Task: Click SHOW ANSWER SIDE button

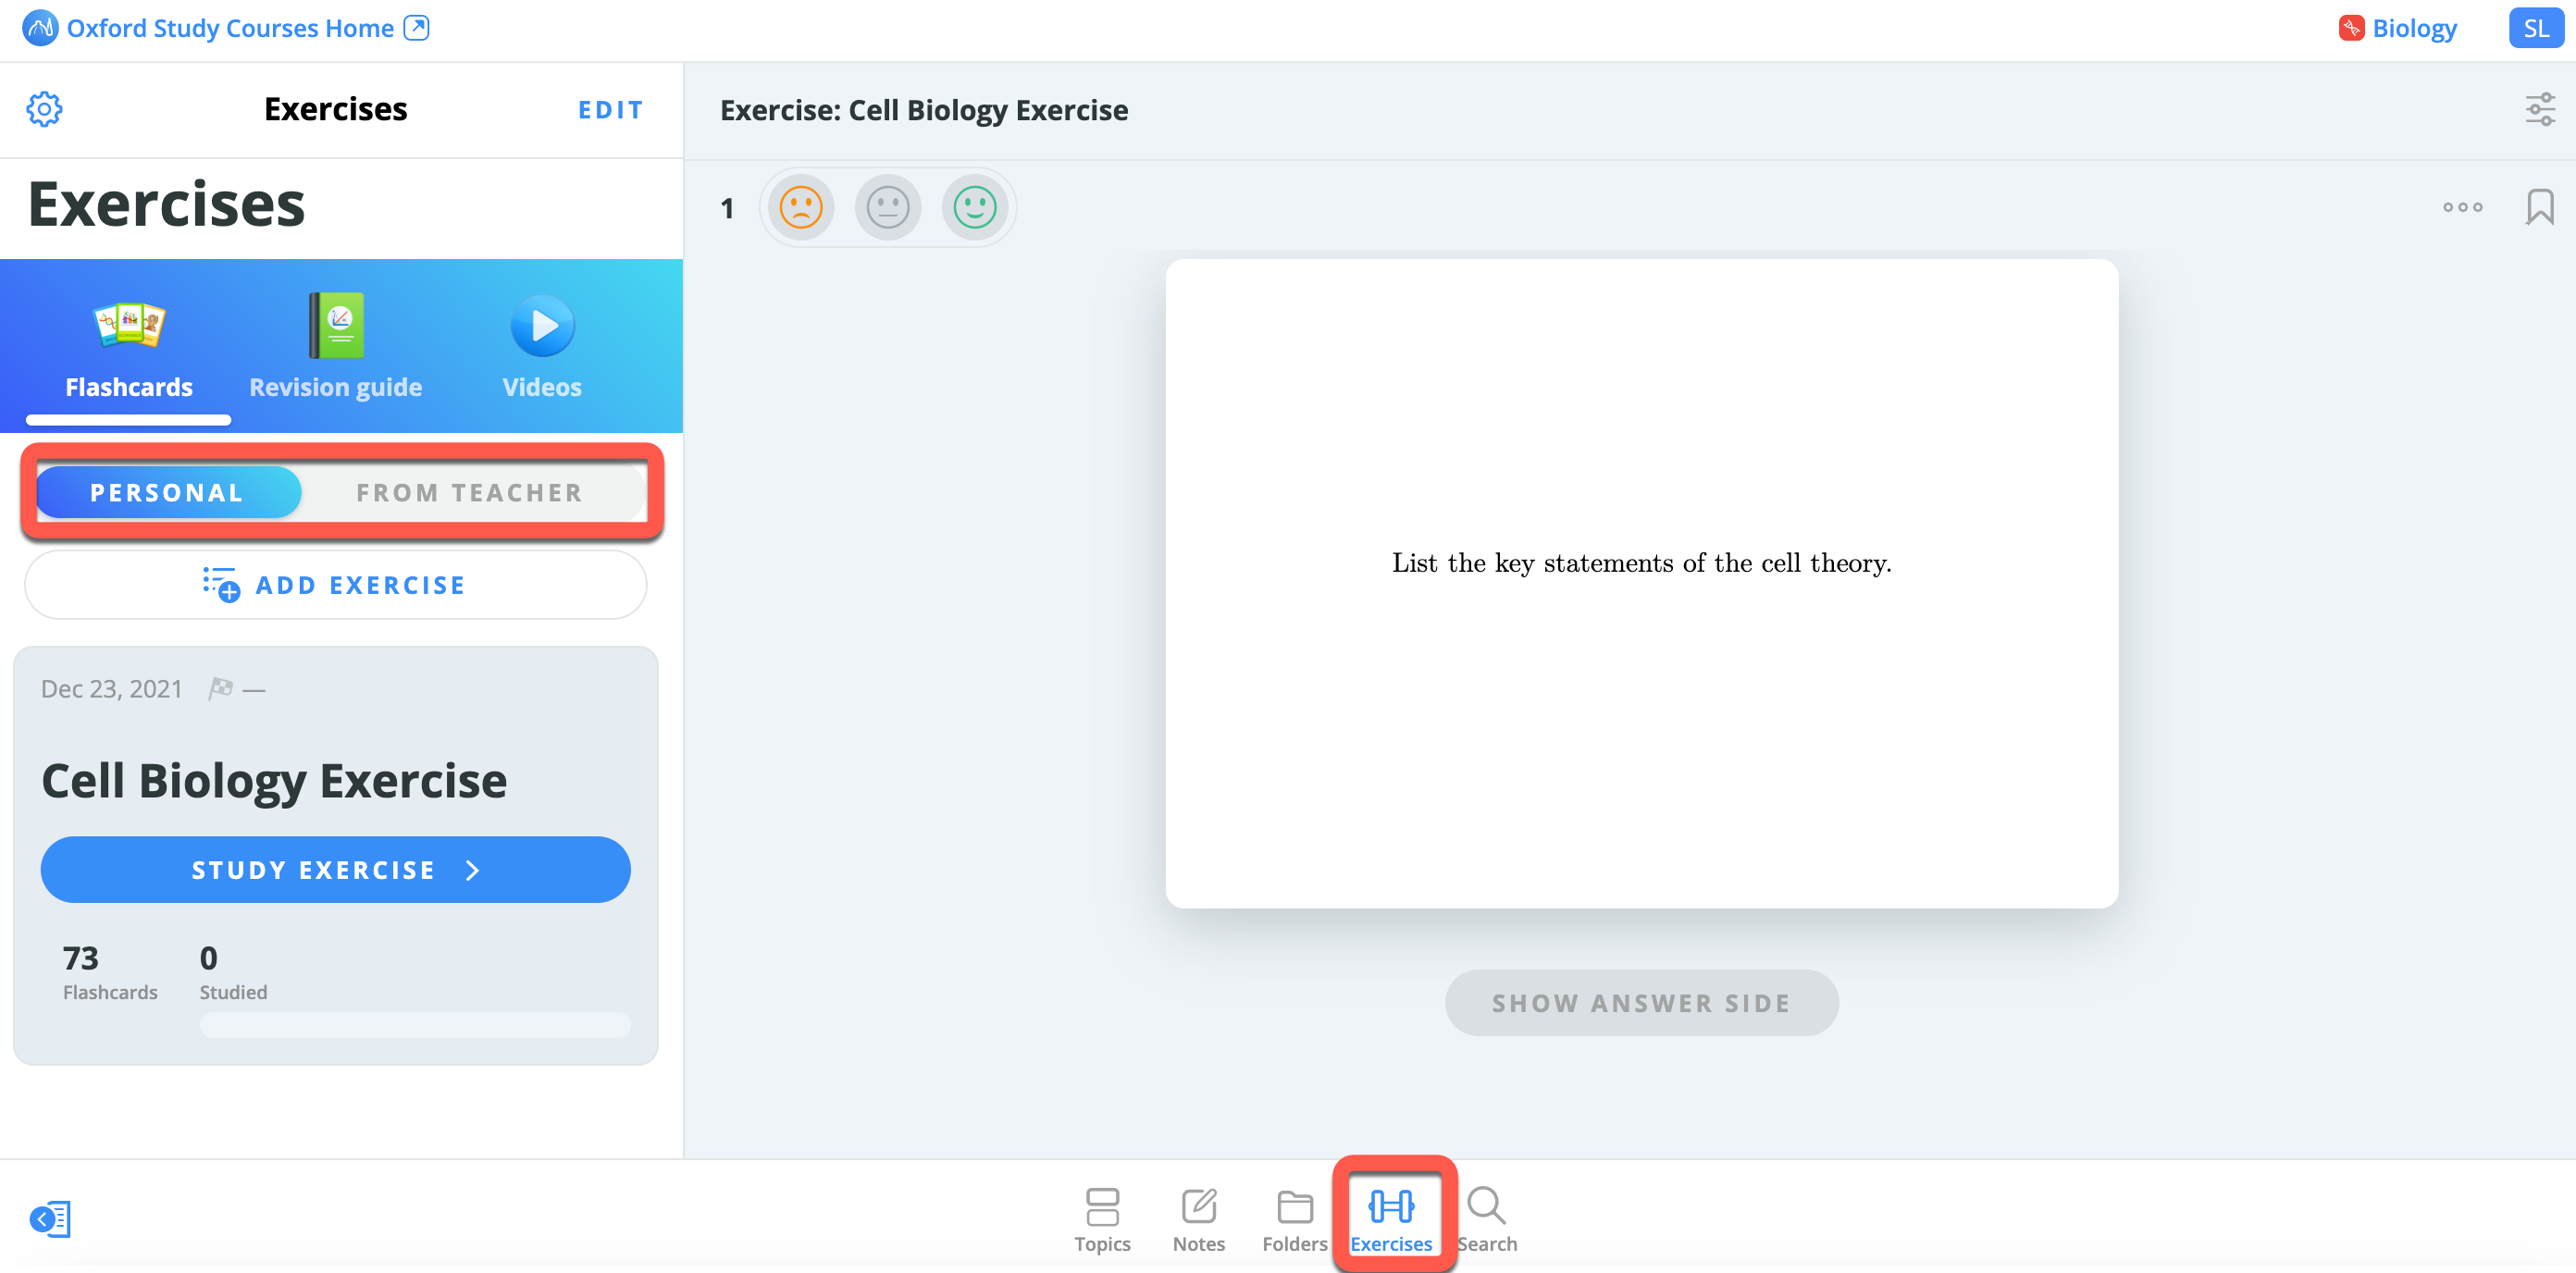Action: [1641, 1003]
